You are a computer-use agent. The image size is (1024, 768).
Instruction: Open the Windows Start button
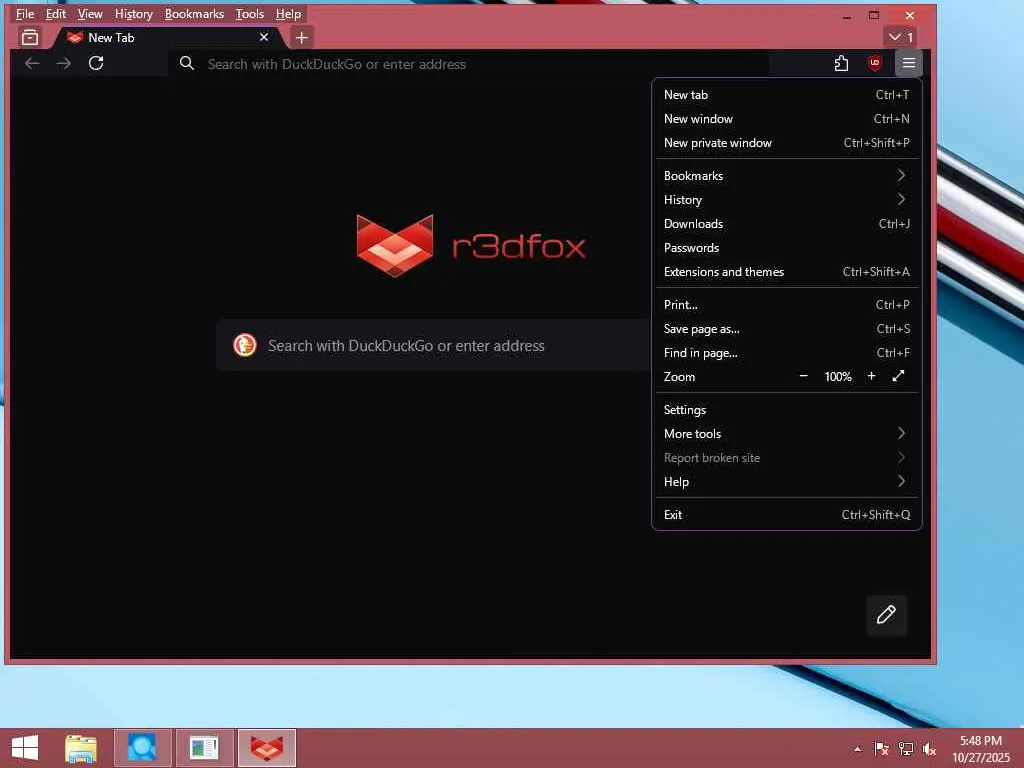pyautogui.click(x=25, y=748)
